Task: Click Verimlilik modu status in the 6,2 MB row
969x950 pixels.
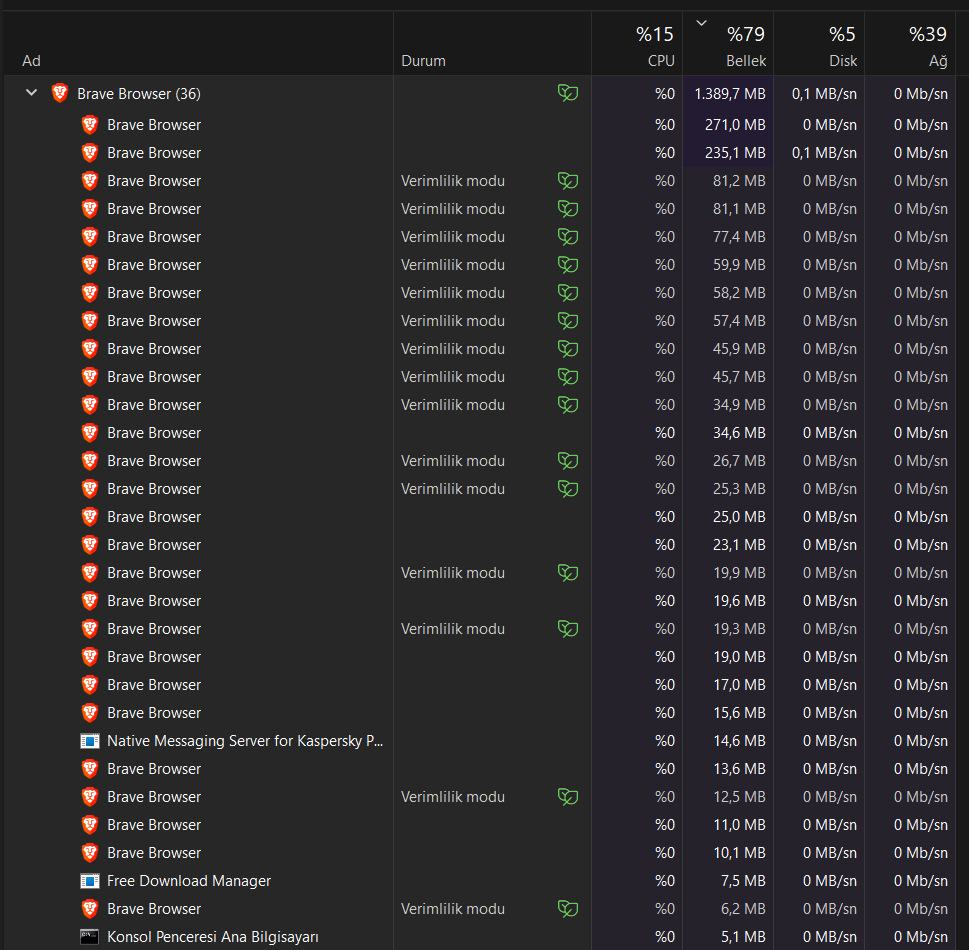Action: (452, 909)
